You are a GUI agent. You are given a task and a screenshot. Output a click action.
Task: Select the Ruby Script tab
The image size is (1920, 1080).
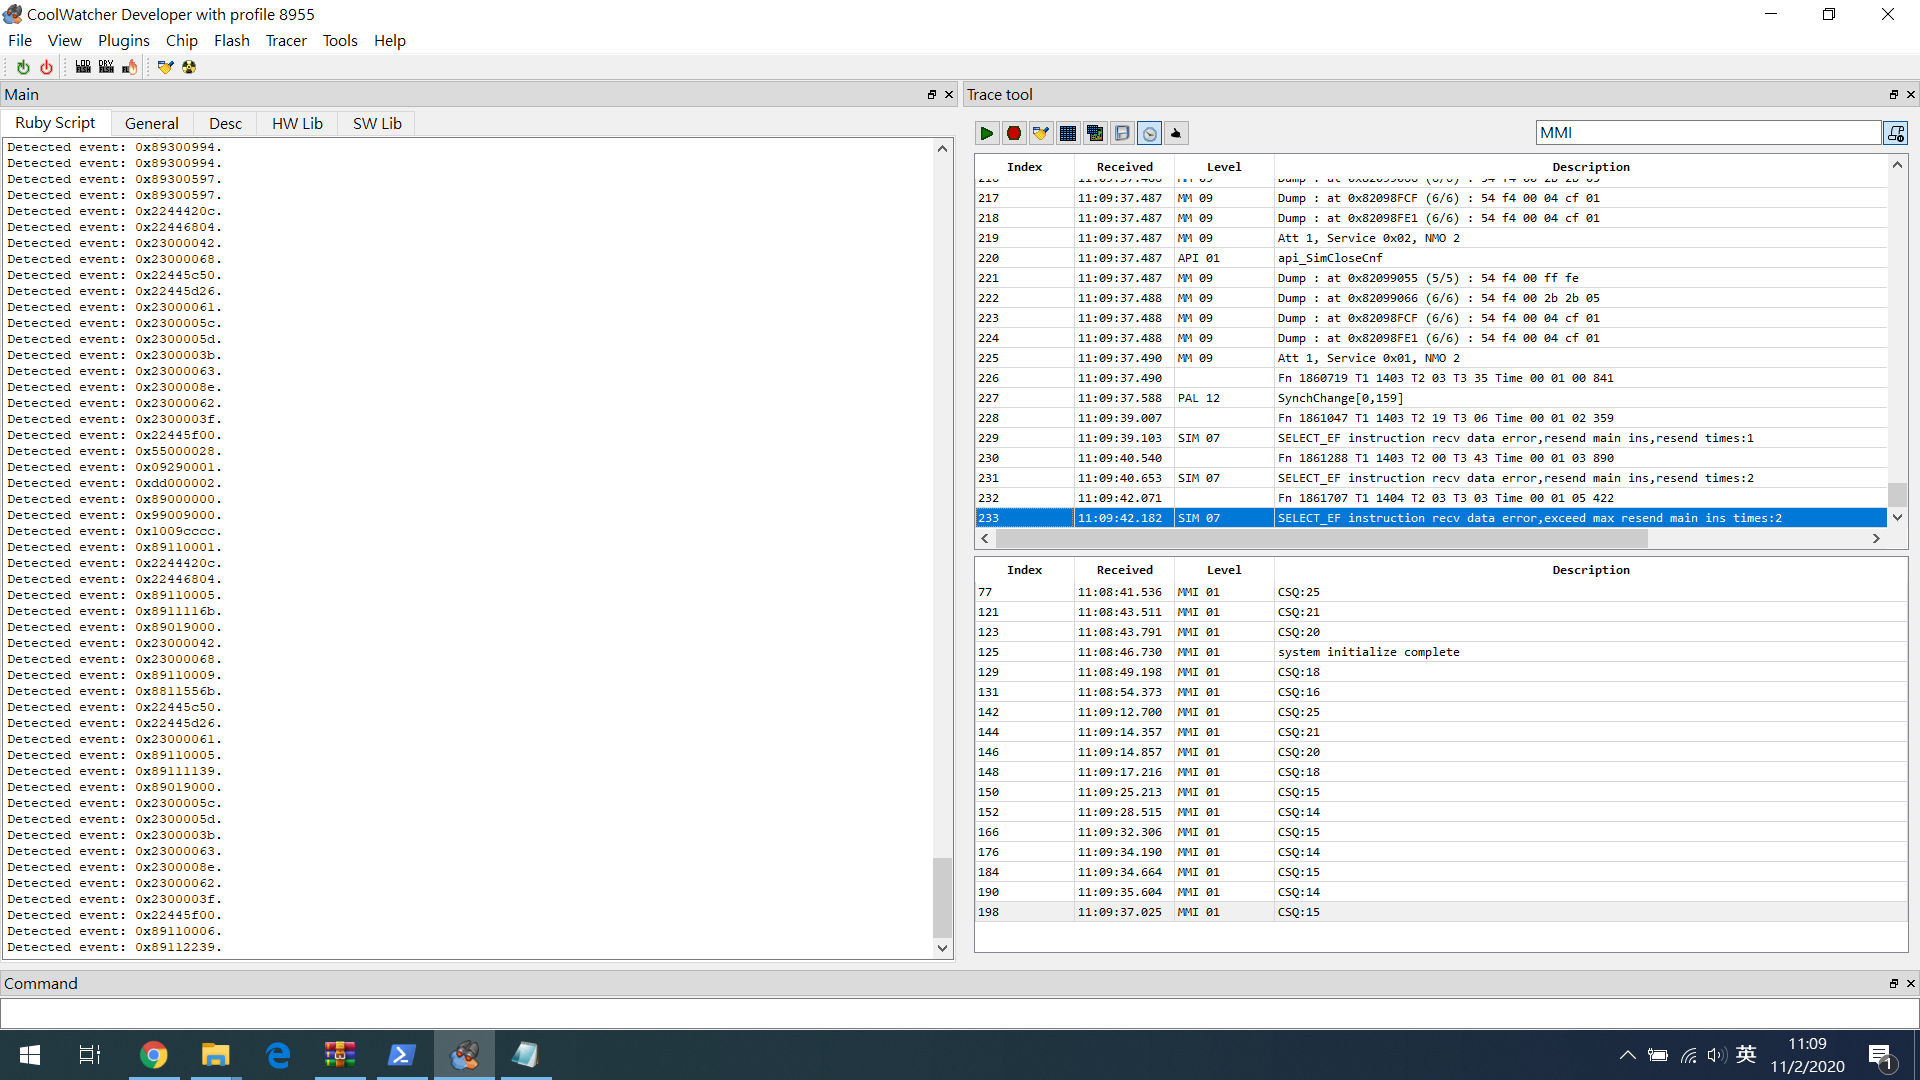click(55, 123)
